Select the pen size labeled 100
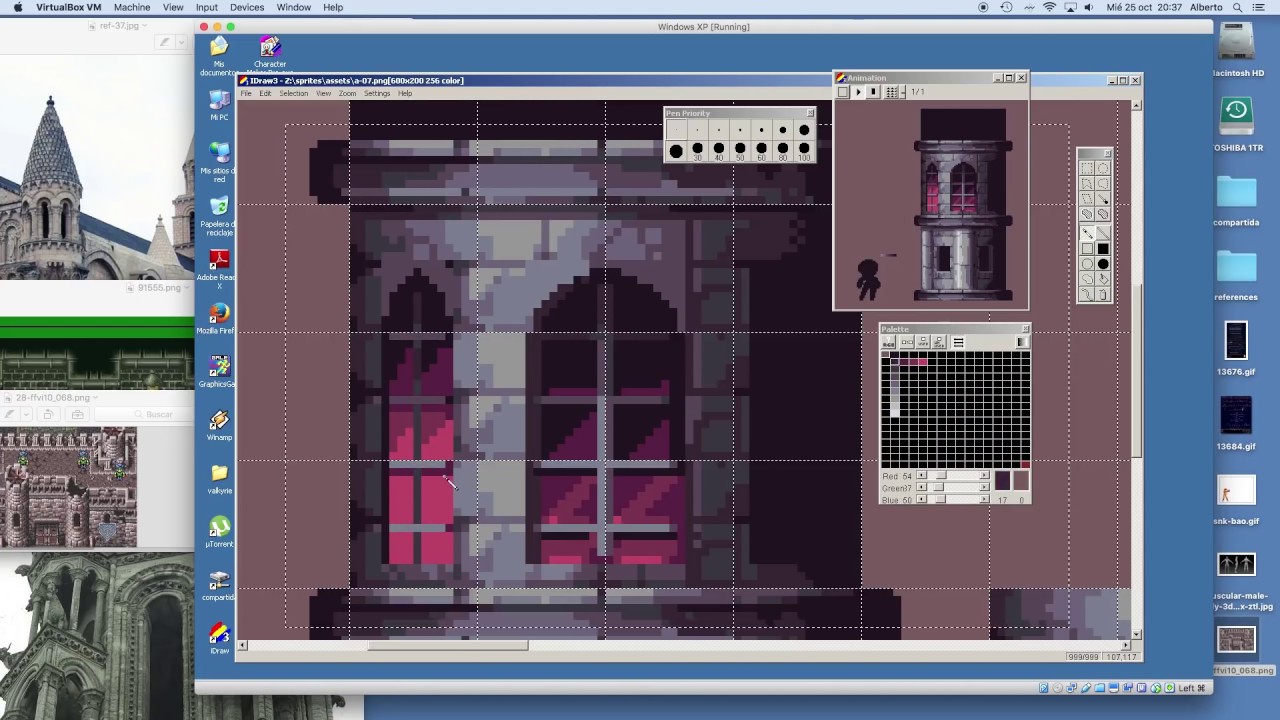1280x720 pixels. tap(804, 151)
